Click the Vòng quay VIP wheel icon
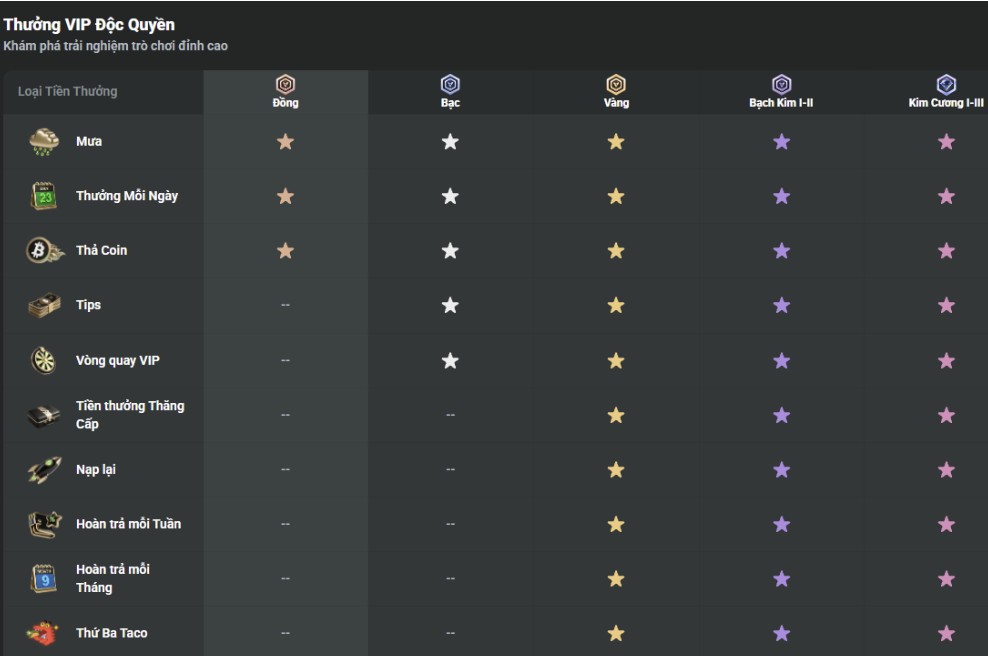Image resolution: width=988 pixels, height=656 pixels. (x=44, y=360)
